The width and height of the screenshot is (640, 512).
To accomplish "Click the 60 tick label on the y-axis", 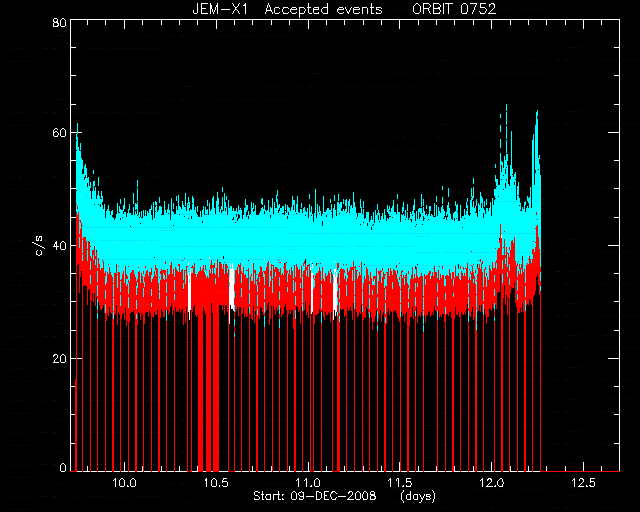I will click(60, 133).
